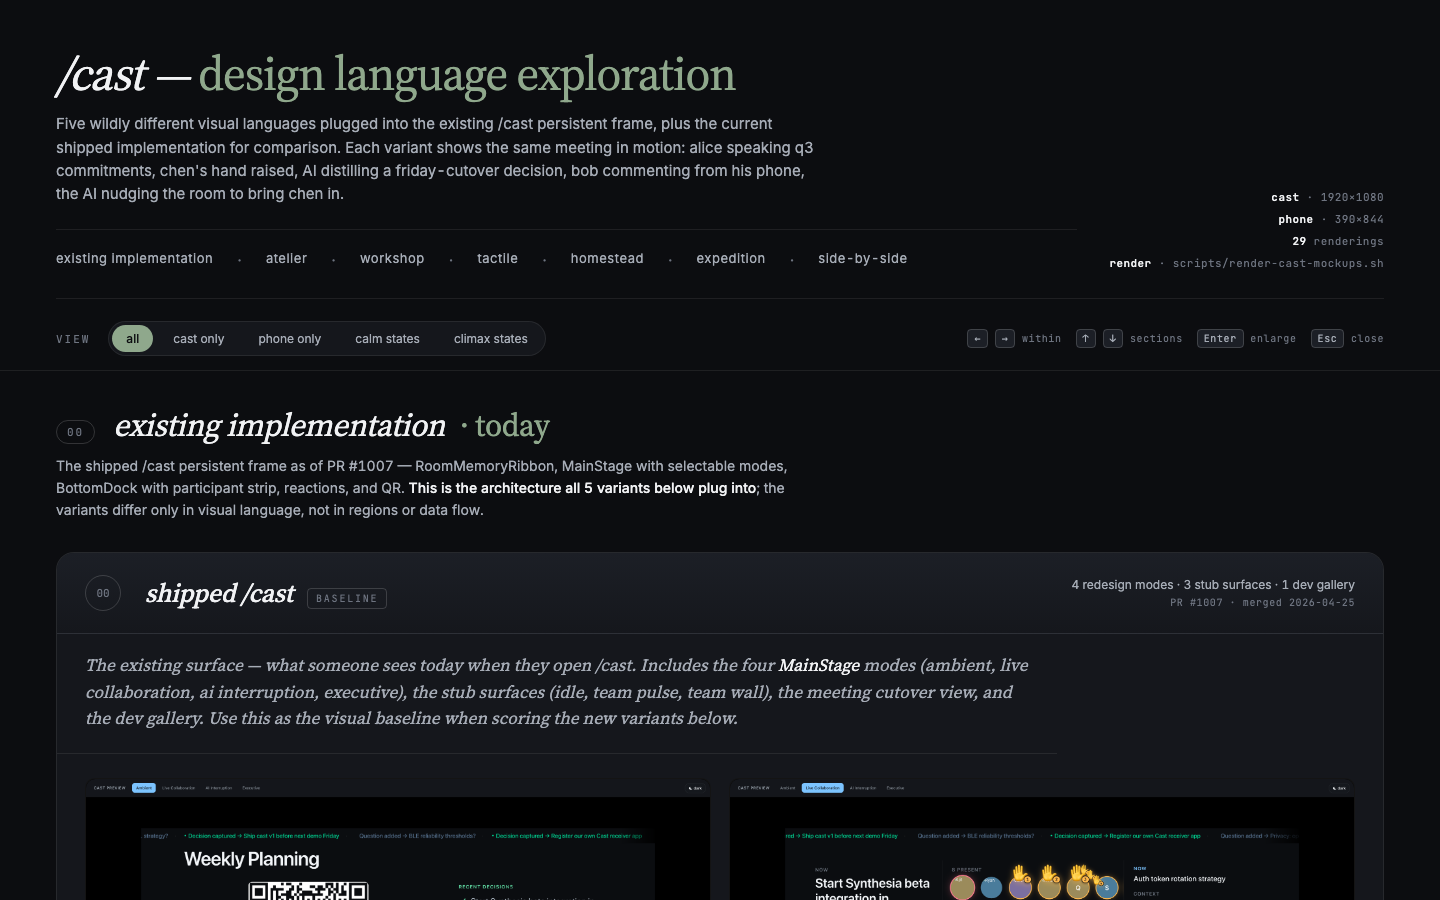Go to the 'atelier' section
Image resolution: width=1440 pixels, height=900 pixels.
(286, 258)
